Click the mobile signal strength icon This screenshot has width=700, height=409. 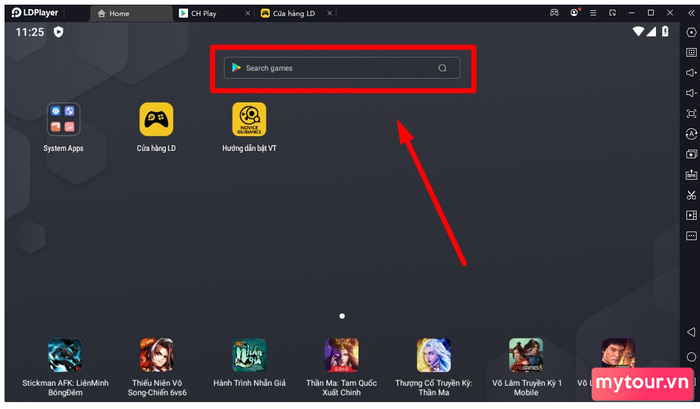click(x=651, y=31)
